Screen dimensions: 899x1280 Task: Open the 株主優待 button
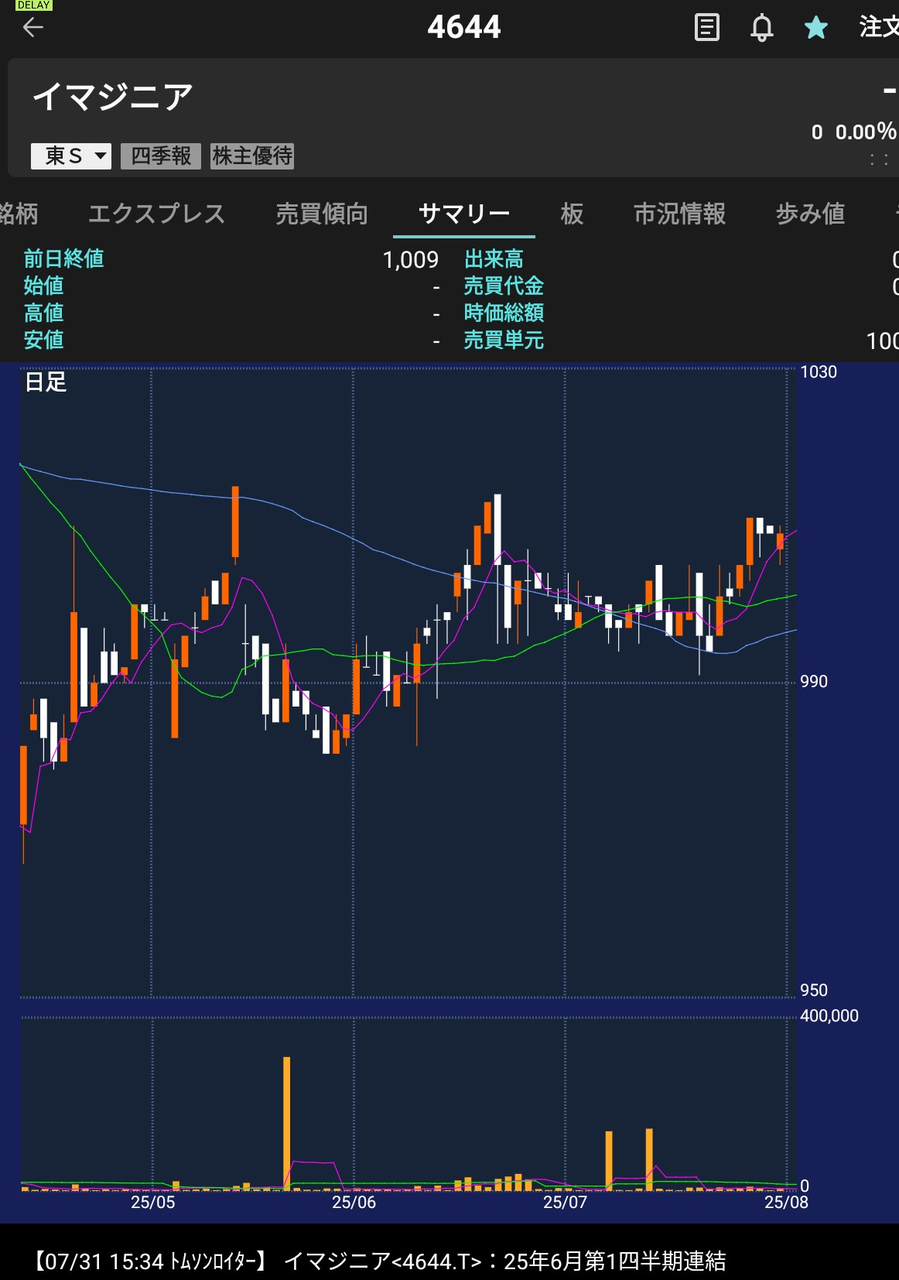[253, 156]
